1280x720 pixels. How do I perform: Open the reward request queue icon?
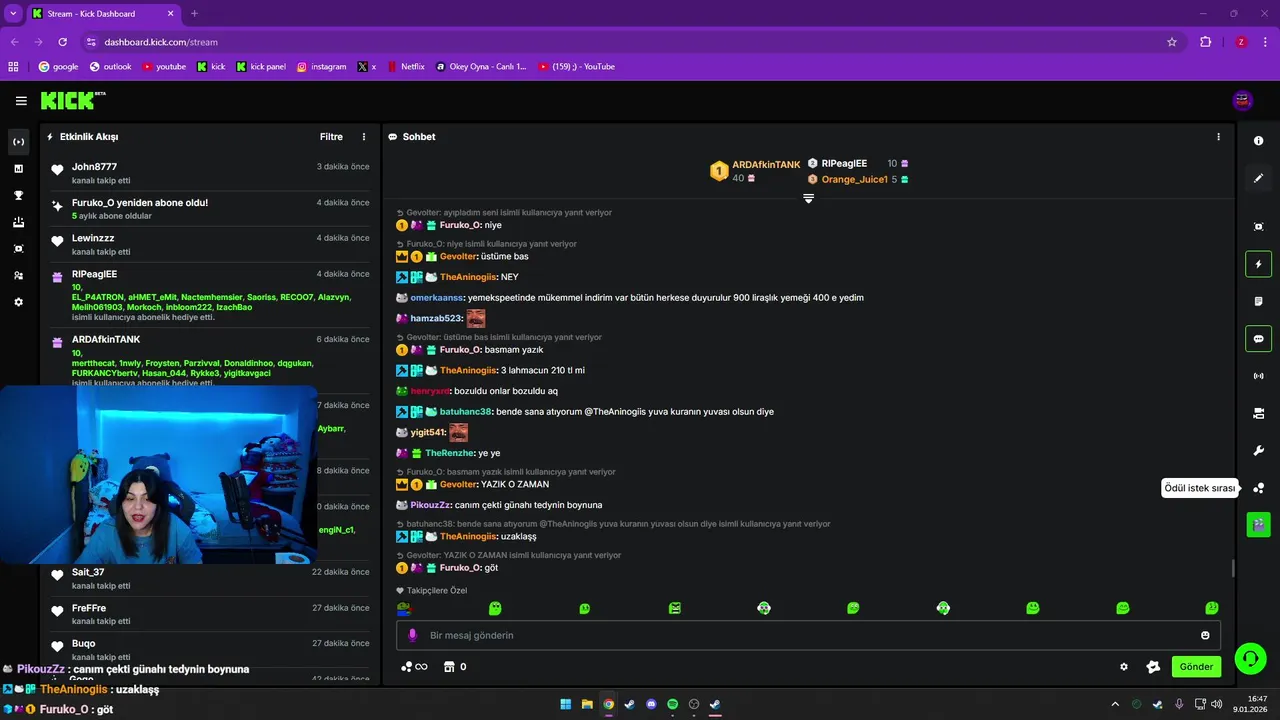1258,488
